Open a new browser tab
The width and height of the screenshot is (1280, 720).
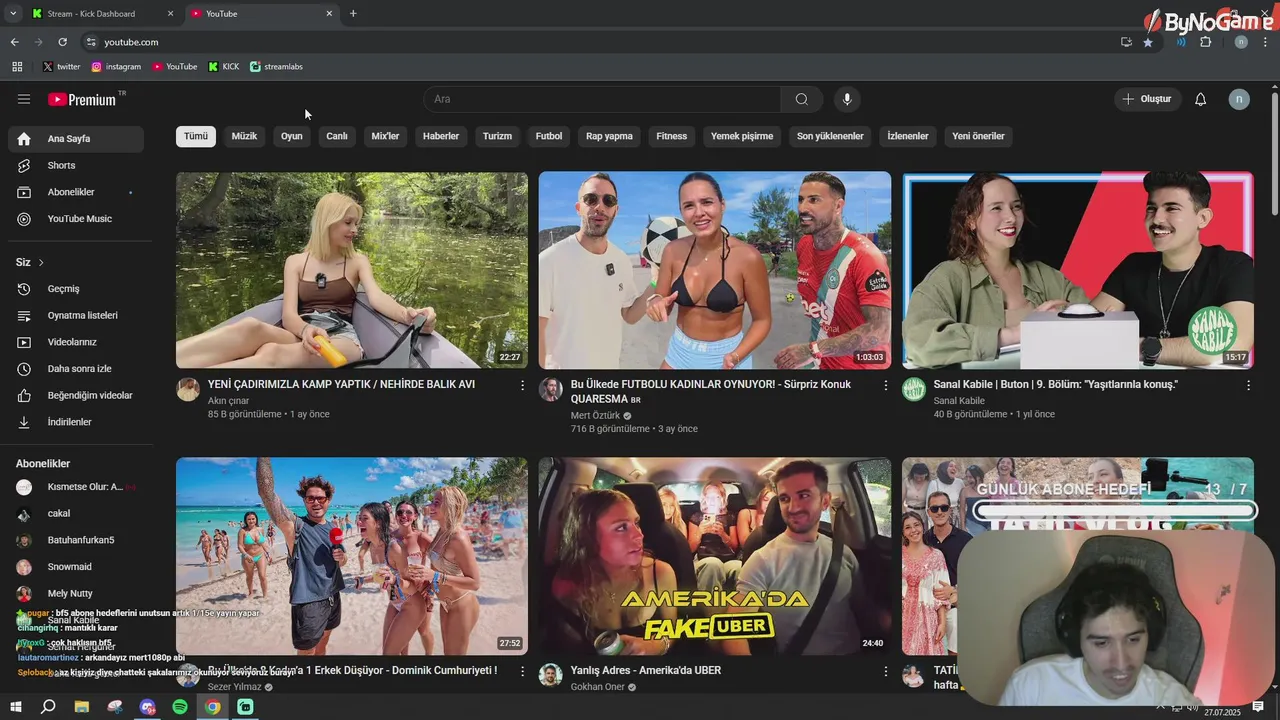pyautogui.click(x=353, y=14)
